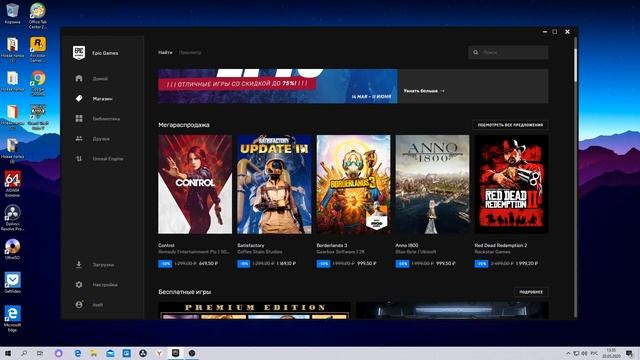The width and height of the screenshot is (640, 360).
Task: Click the Anno 1800 title text
Action: (x=407, y=245)
